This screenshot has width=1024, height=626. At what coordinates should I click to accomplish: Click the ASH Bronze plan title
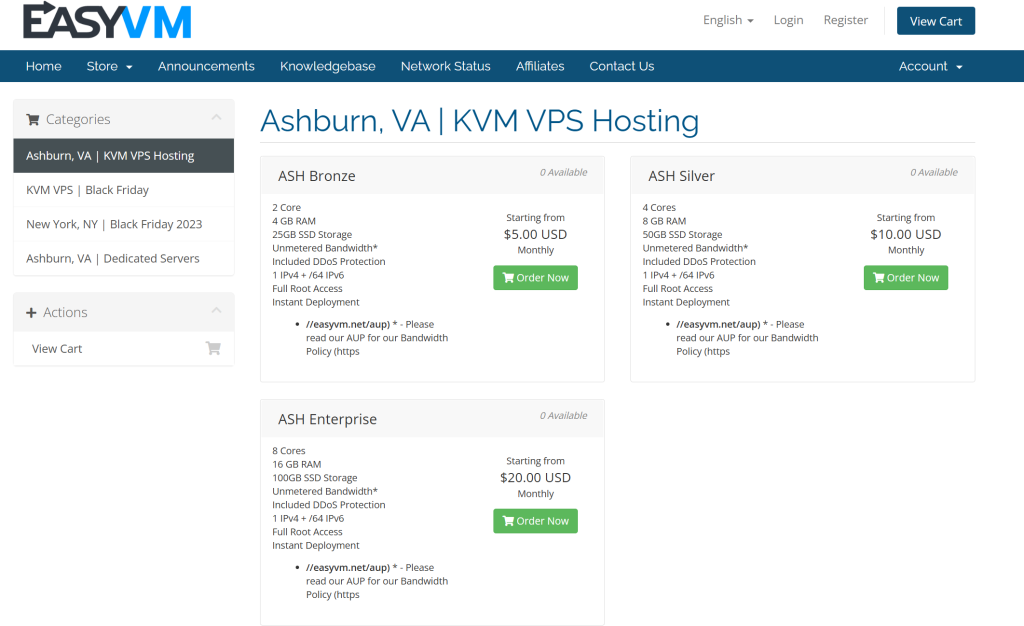(317, 176)
